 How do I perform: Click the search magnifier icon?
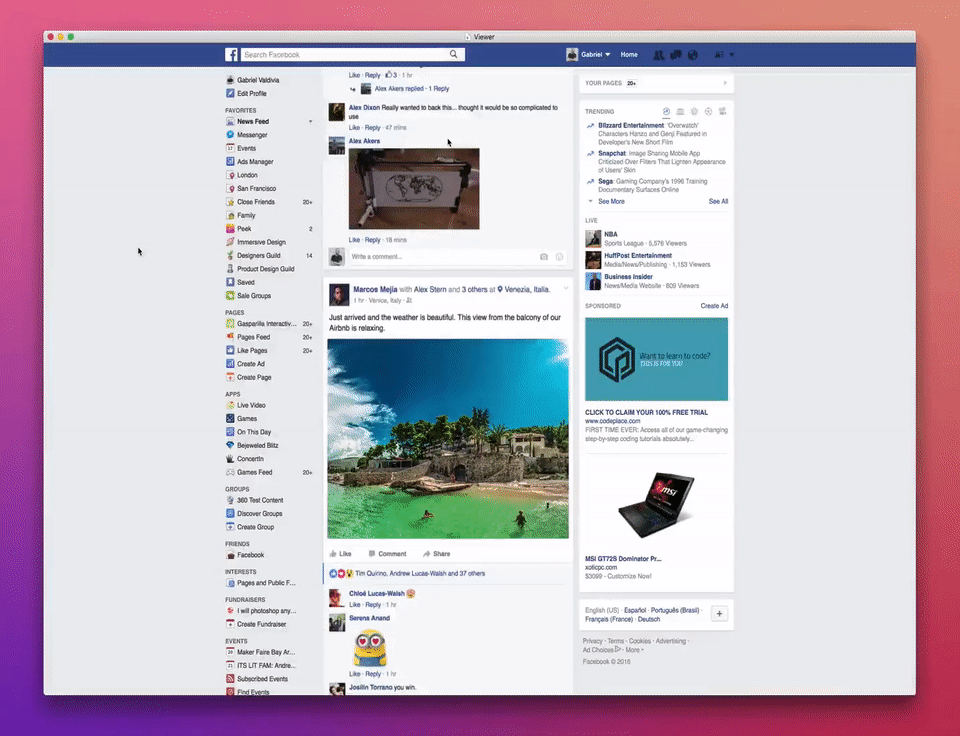pos(454,54)
